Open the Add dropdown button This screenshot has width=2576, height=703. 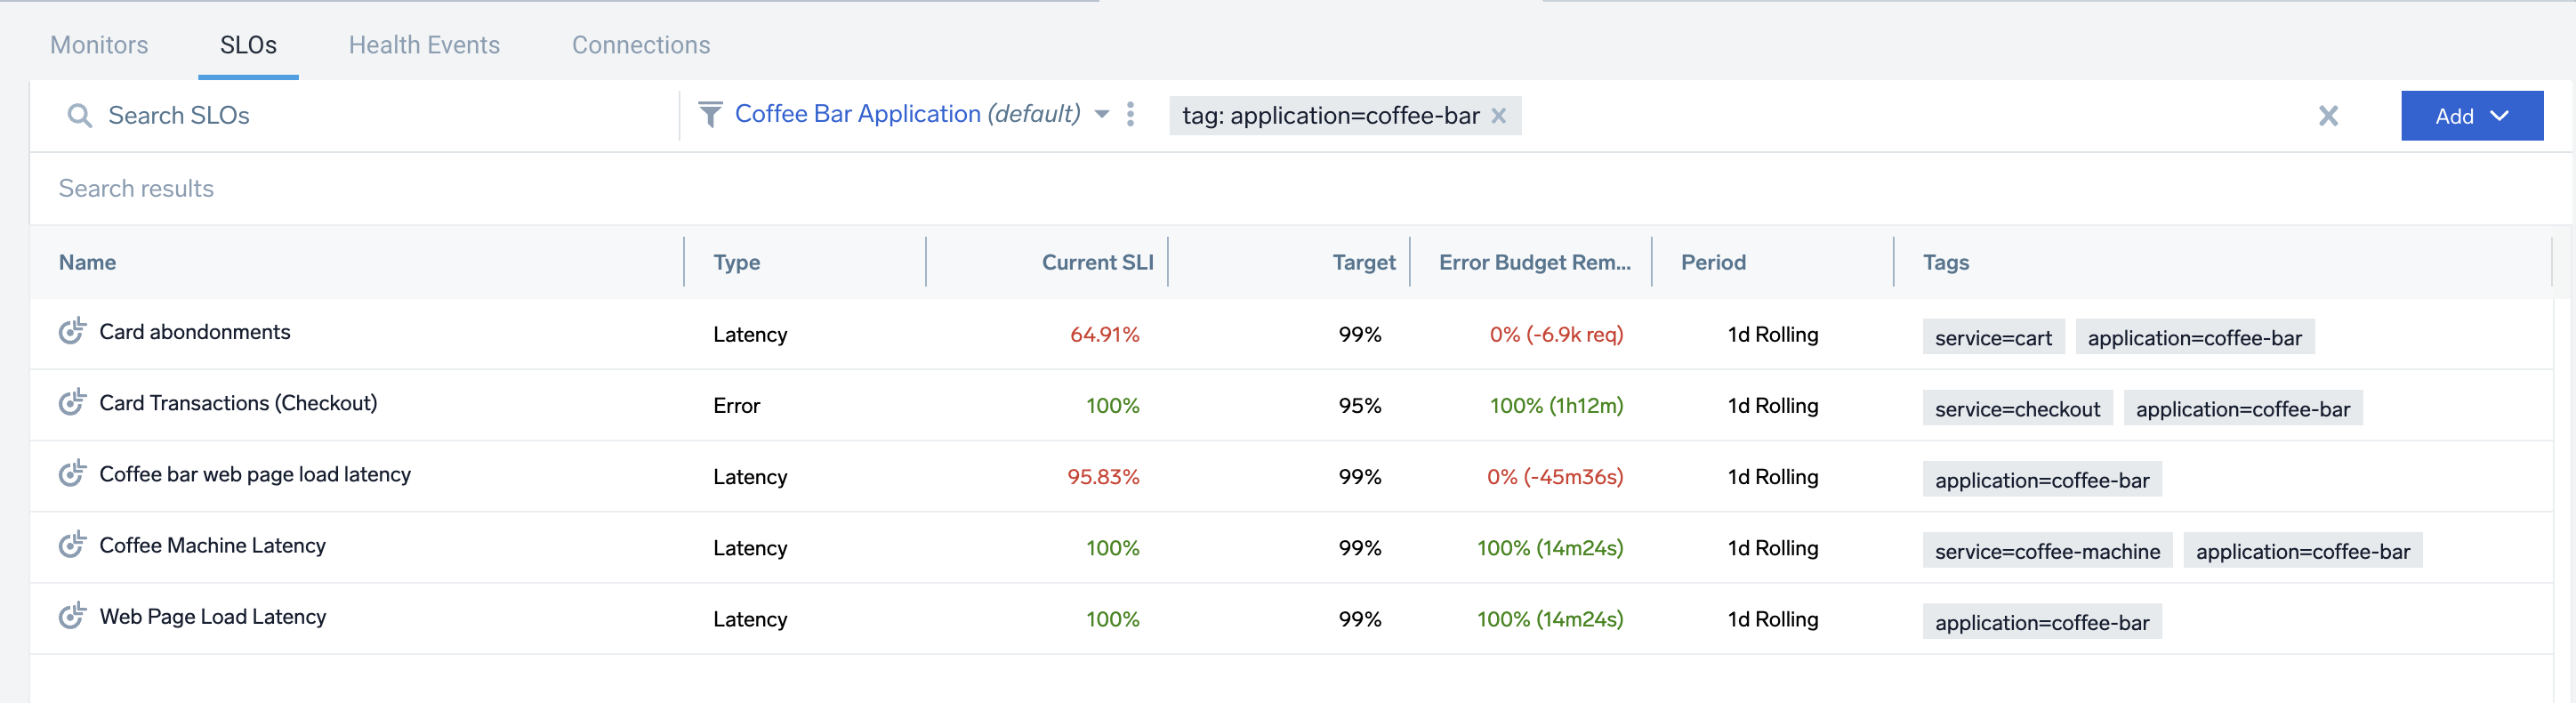click(x=2471, y=116)
